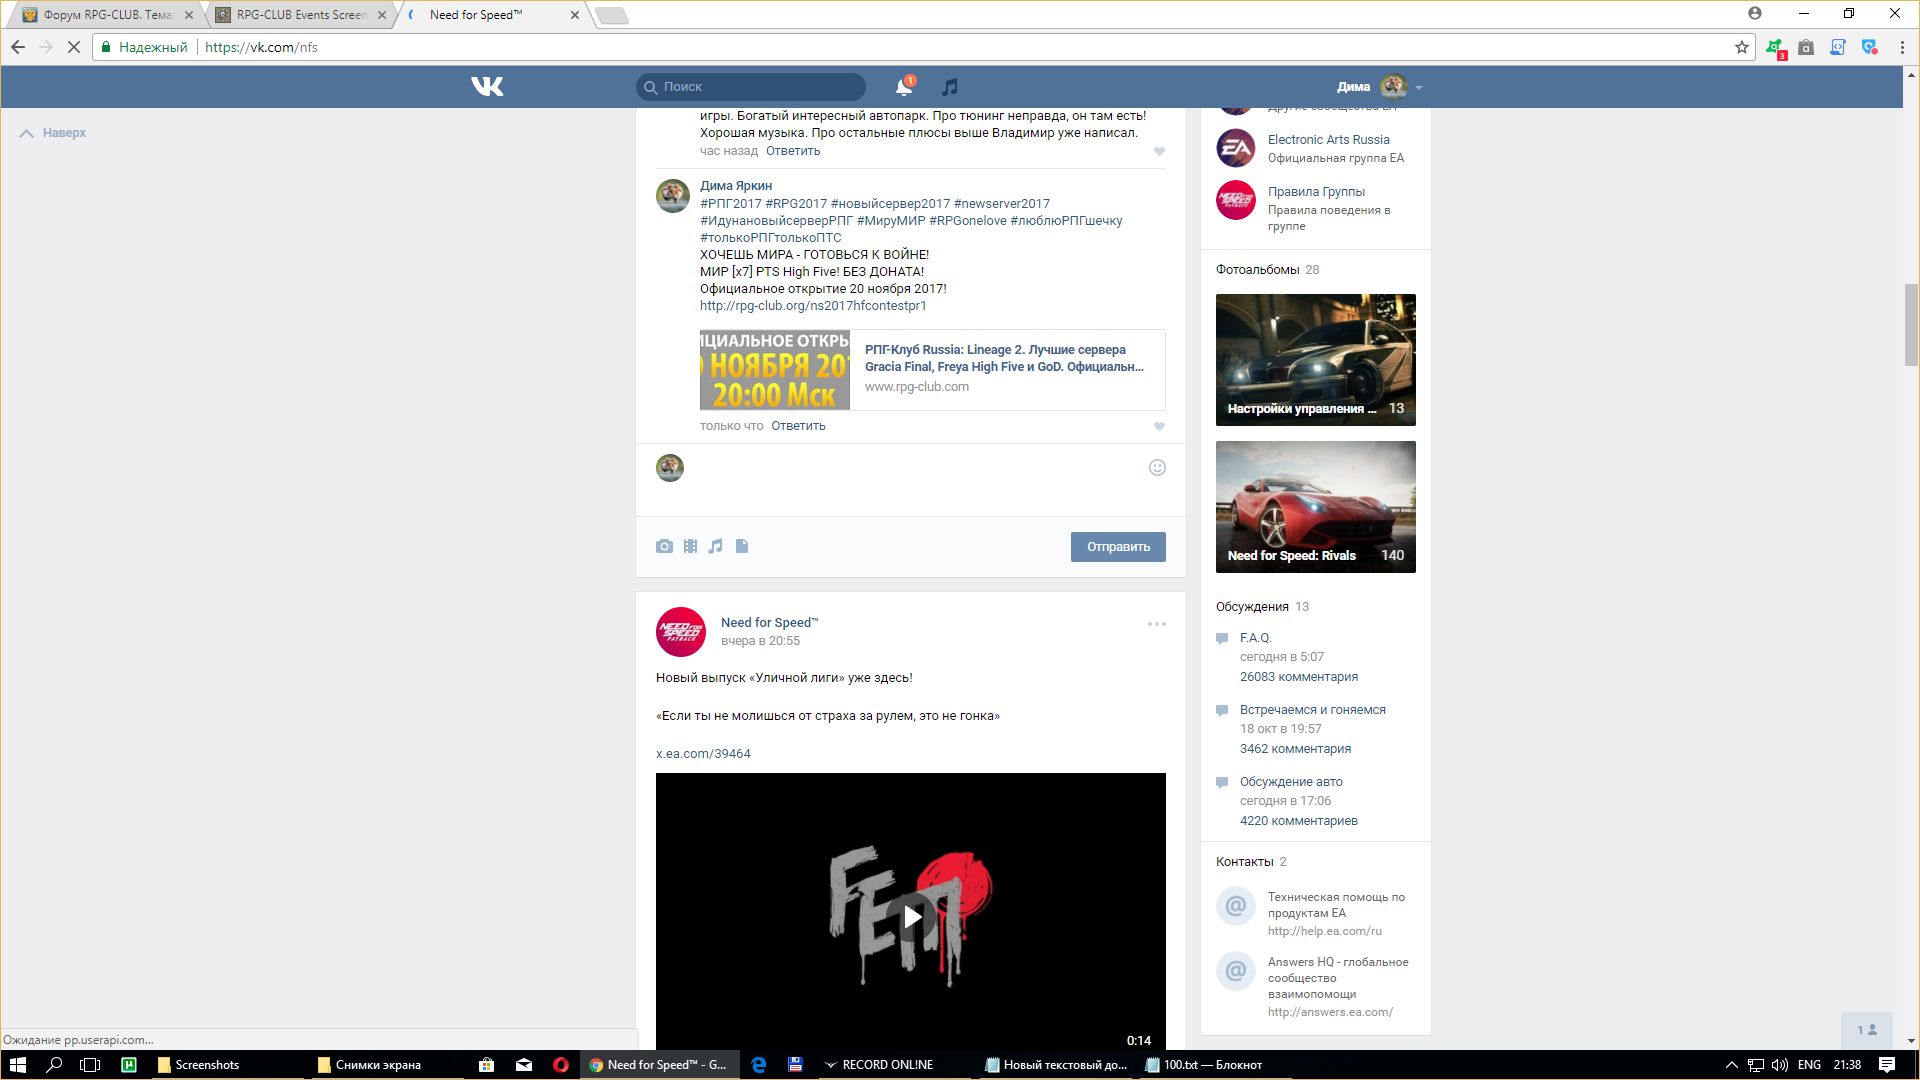The height and width of the screenshot is (1080, 1920).
Task: Click the VK logo home icon
Action: click(x=487, y=87)
